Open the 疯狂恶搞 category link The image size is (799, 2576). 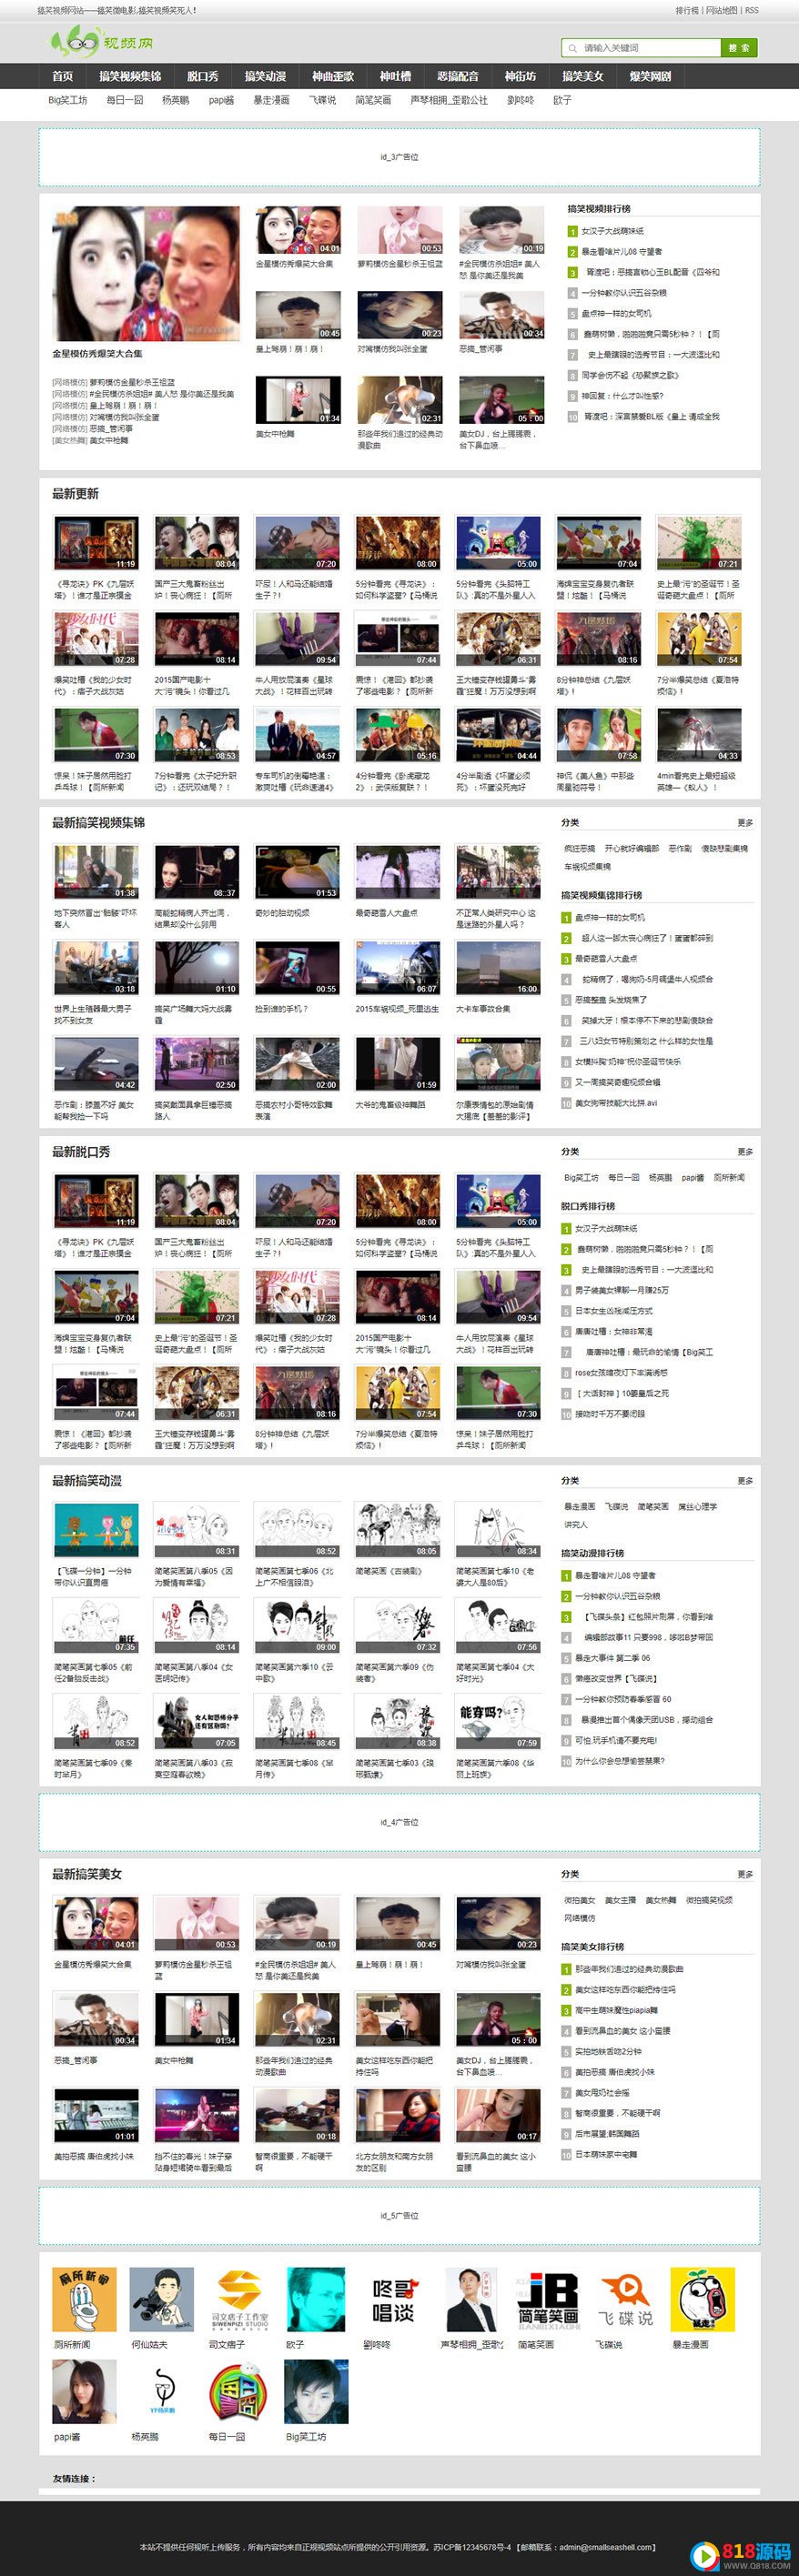click(579, 848)
